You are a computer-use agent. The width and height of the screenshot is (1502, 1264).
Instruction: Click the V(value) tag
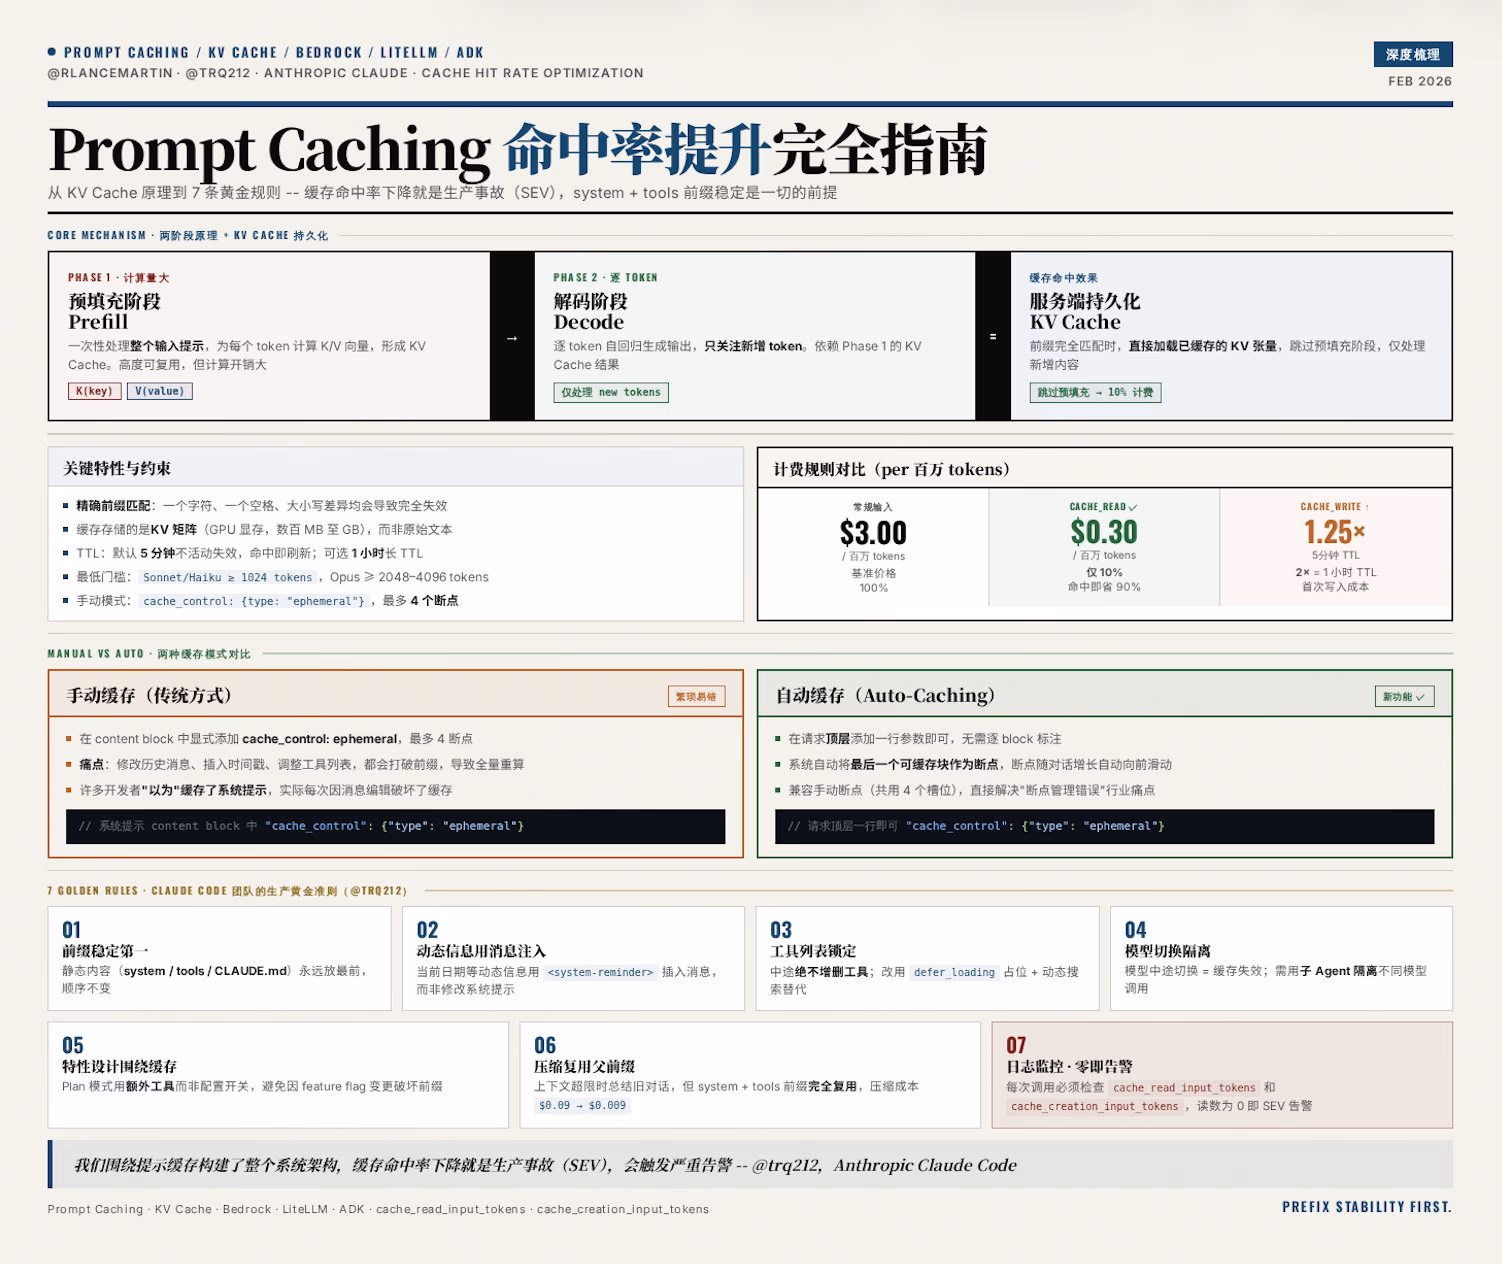[x=160, y=391]
